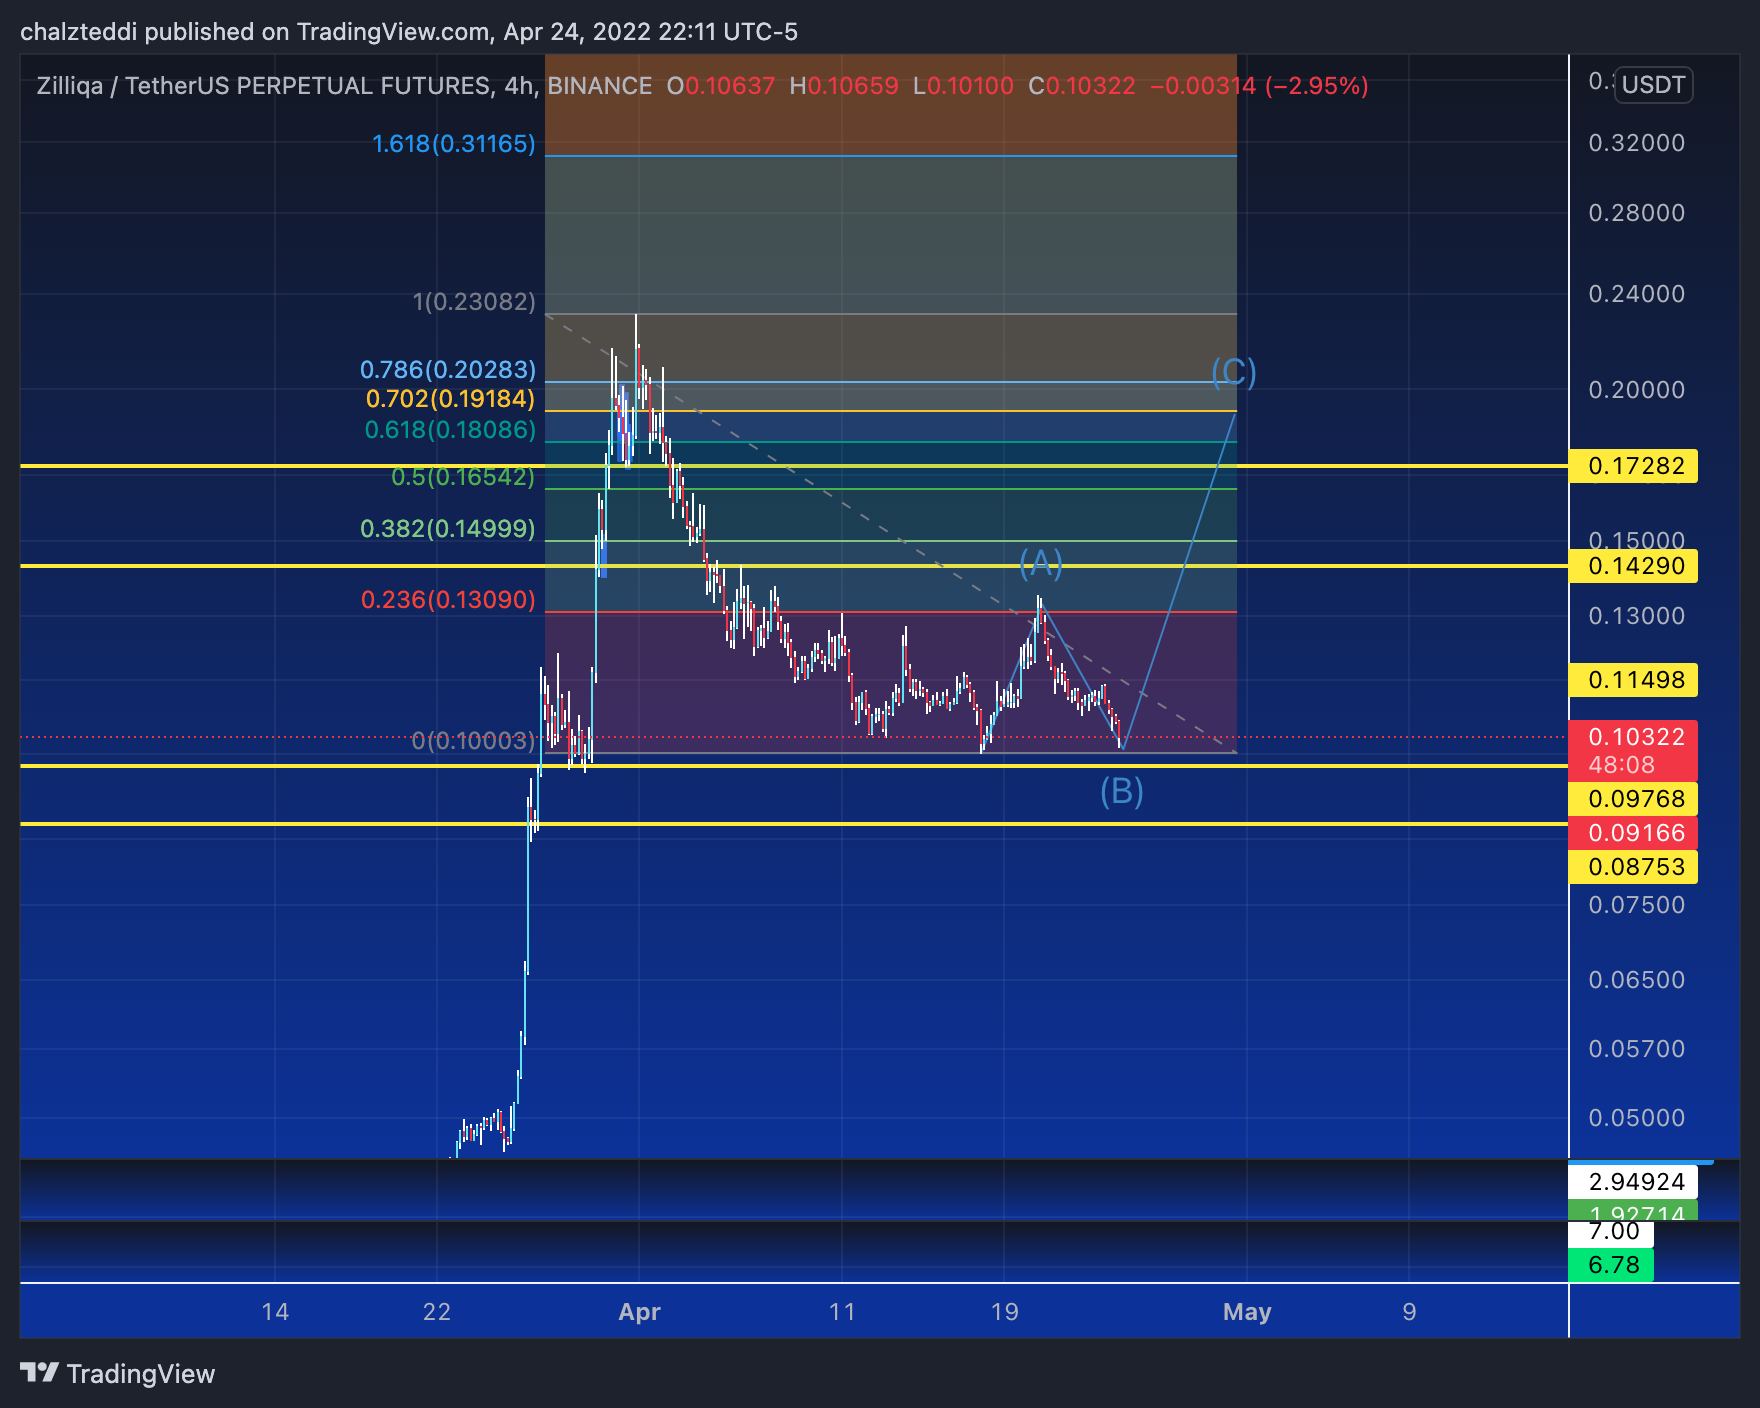Click the 0.786(0.20283) Fibonacci label
This screenshot has width=1760, height=1408.
[x=448, y=369]
